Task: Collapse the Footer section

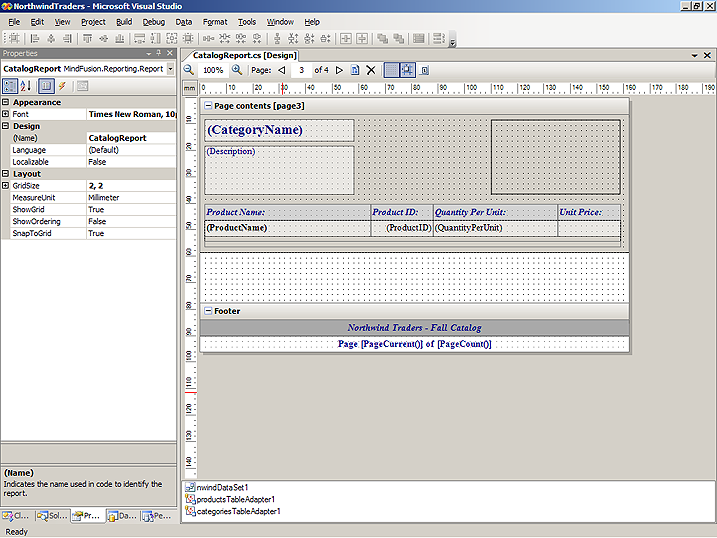Action: (208, 311)
